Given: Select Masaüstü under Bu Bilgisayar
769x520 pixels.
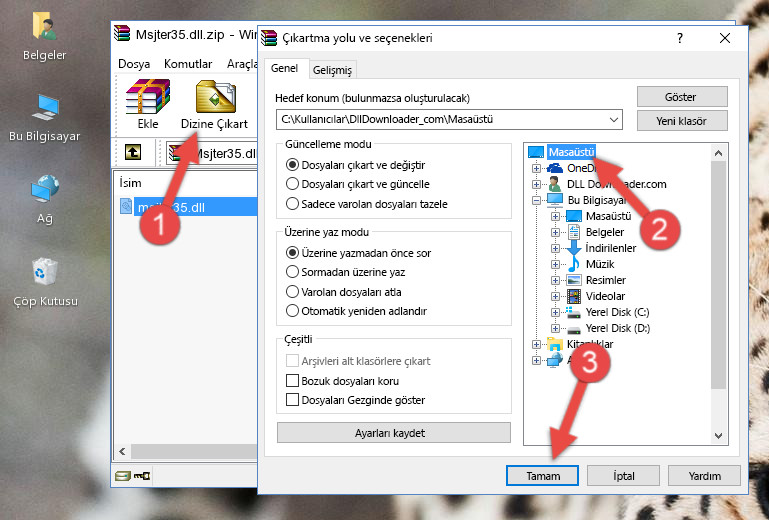Looking at the screenshot, I should click(x=608, y=216).
